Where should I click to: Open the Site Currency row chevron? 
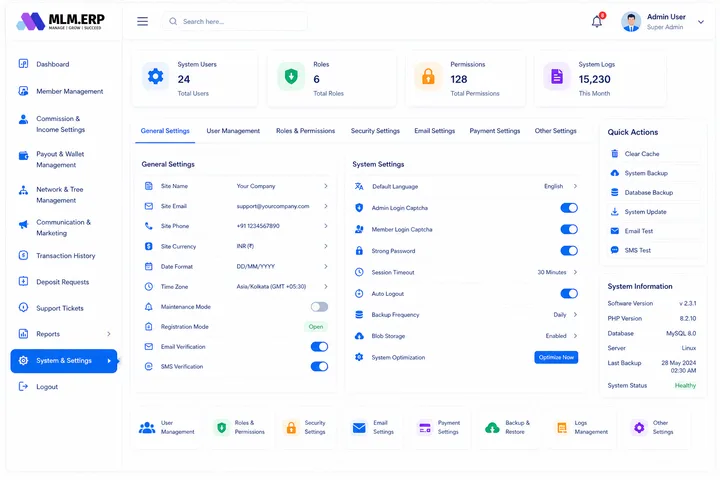click(x=326, y=246)
